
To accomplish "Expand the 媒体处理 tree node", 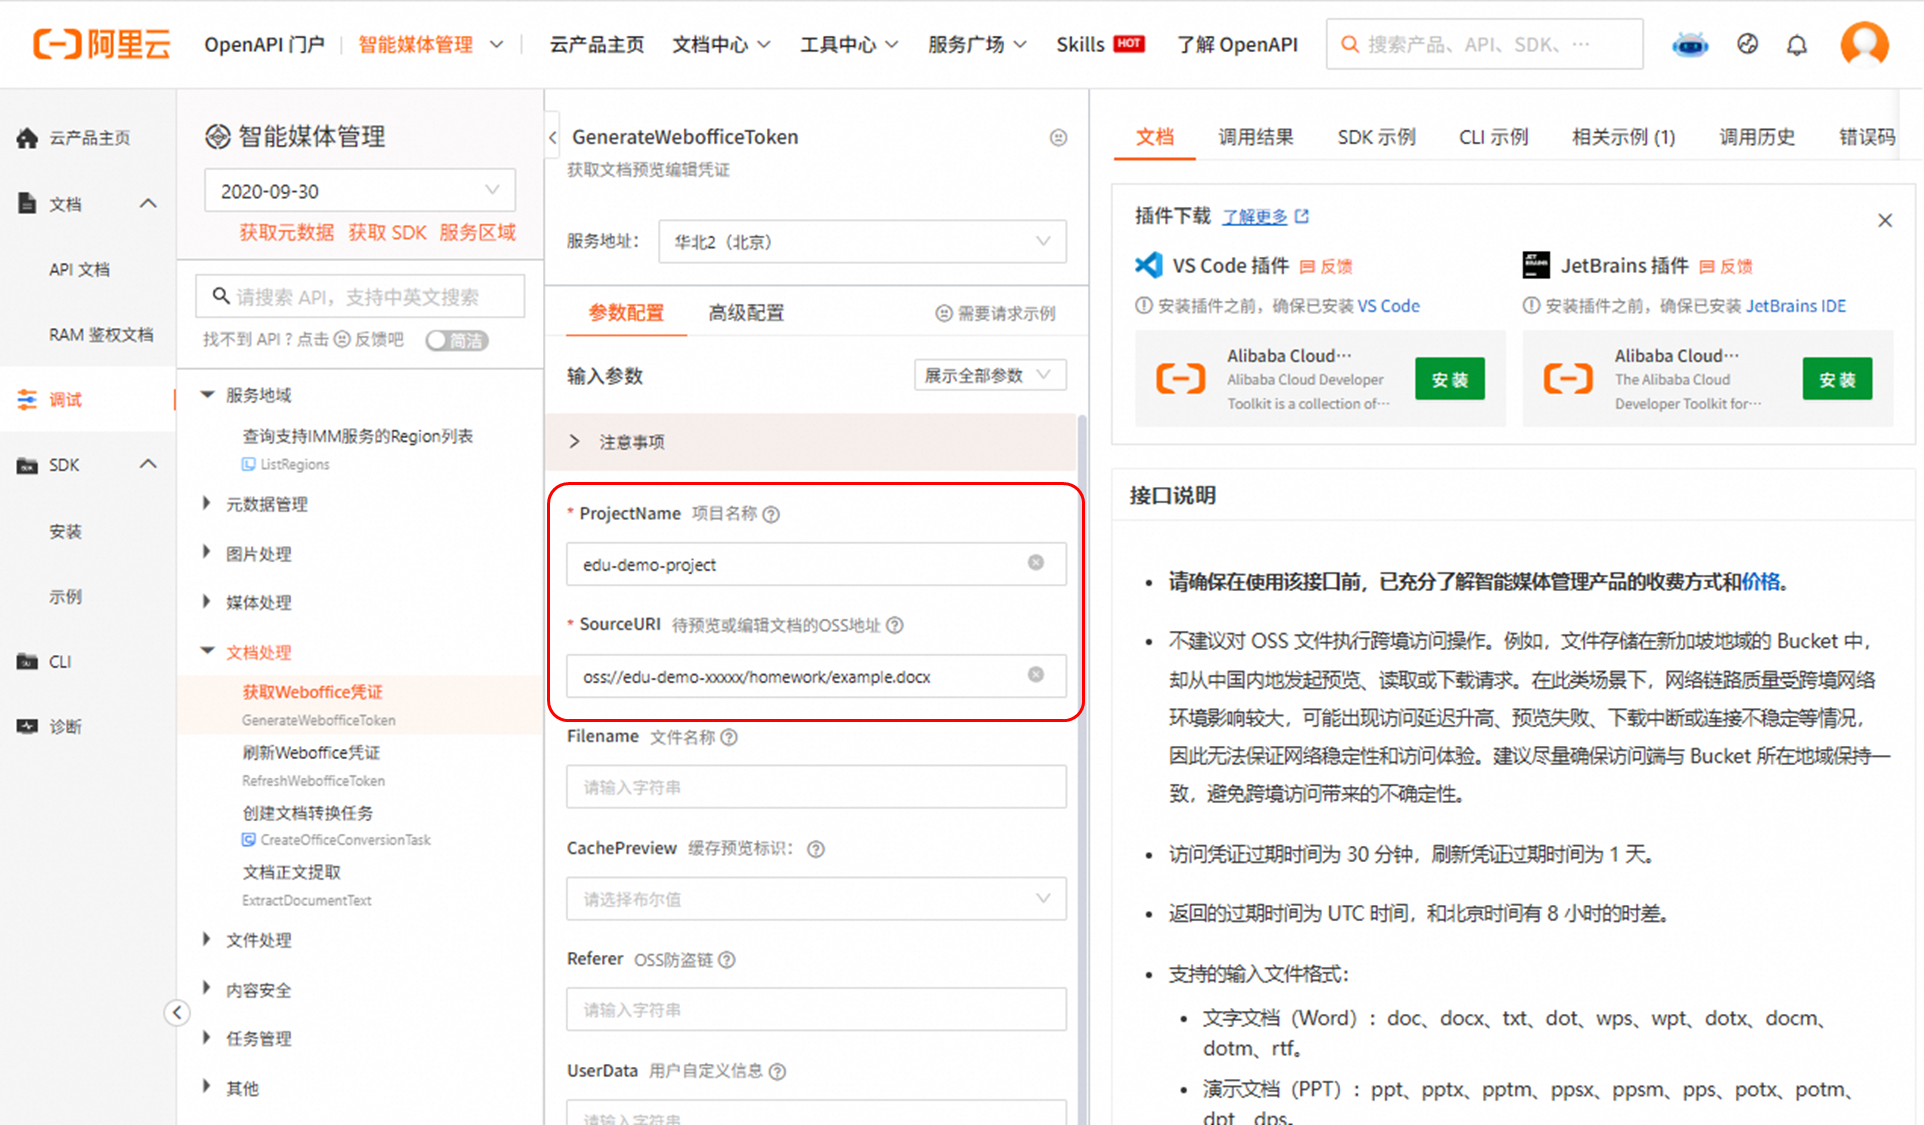I will pos(206,602).
